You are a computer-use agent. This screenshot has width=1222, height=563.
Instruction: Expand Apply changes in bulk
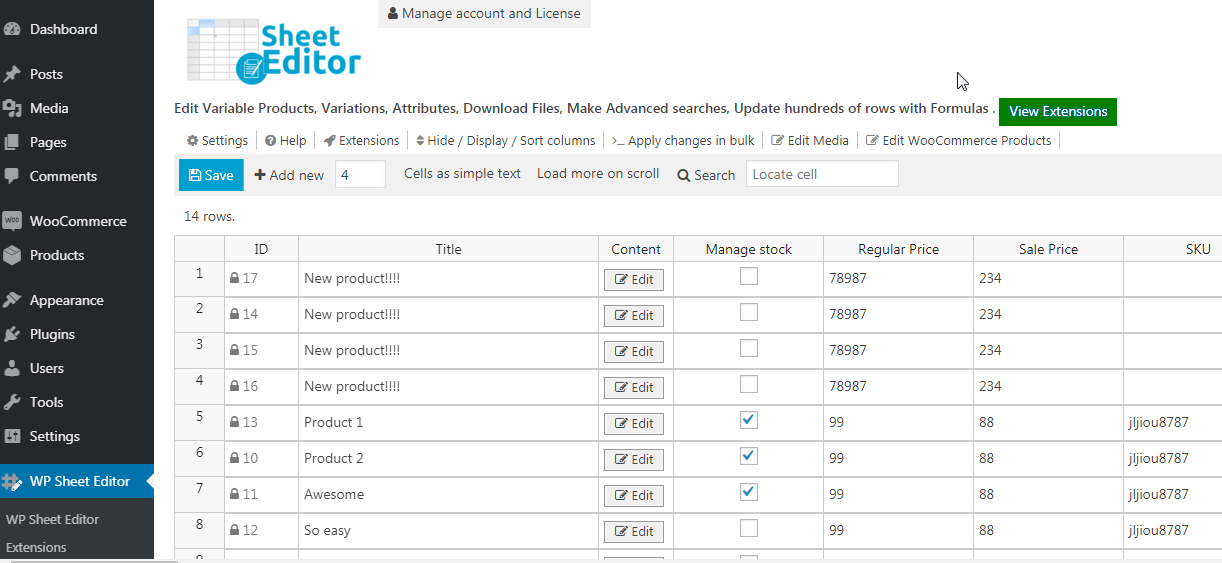pyautogui.click(x=683, y=141)
